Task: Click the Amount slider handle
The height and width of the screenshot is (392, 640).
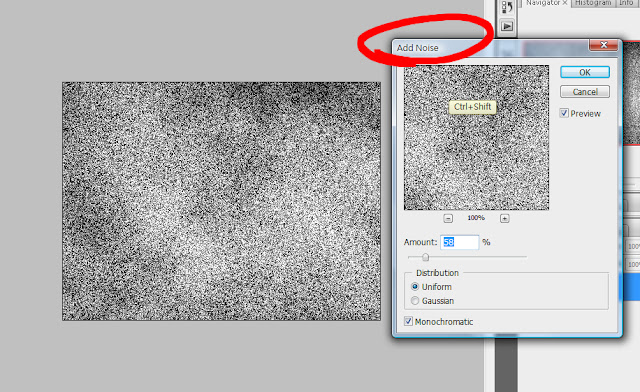Action: click(x=425, y=257)
